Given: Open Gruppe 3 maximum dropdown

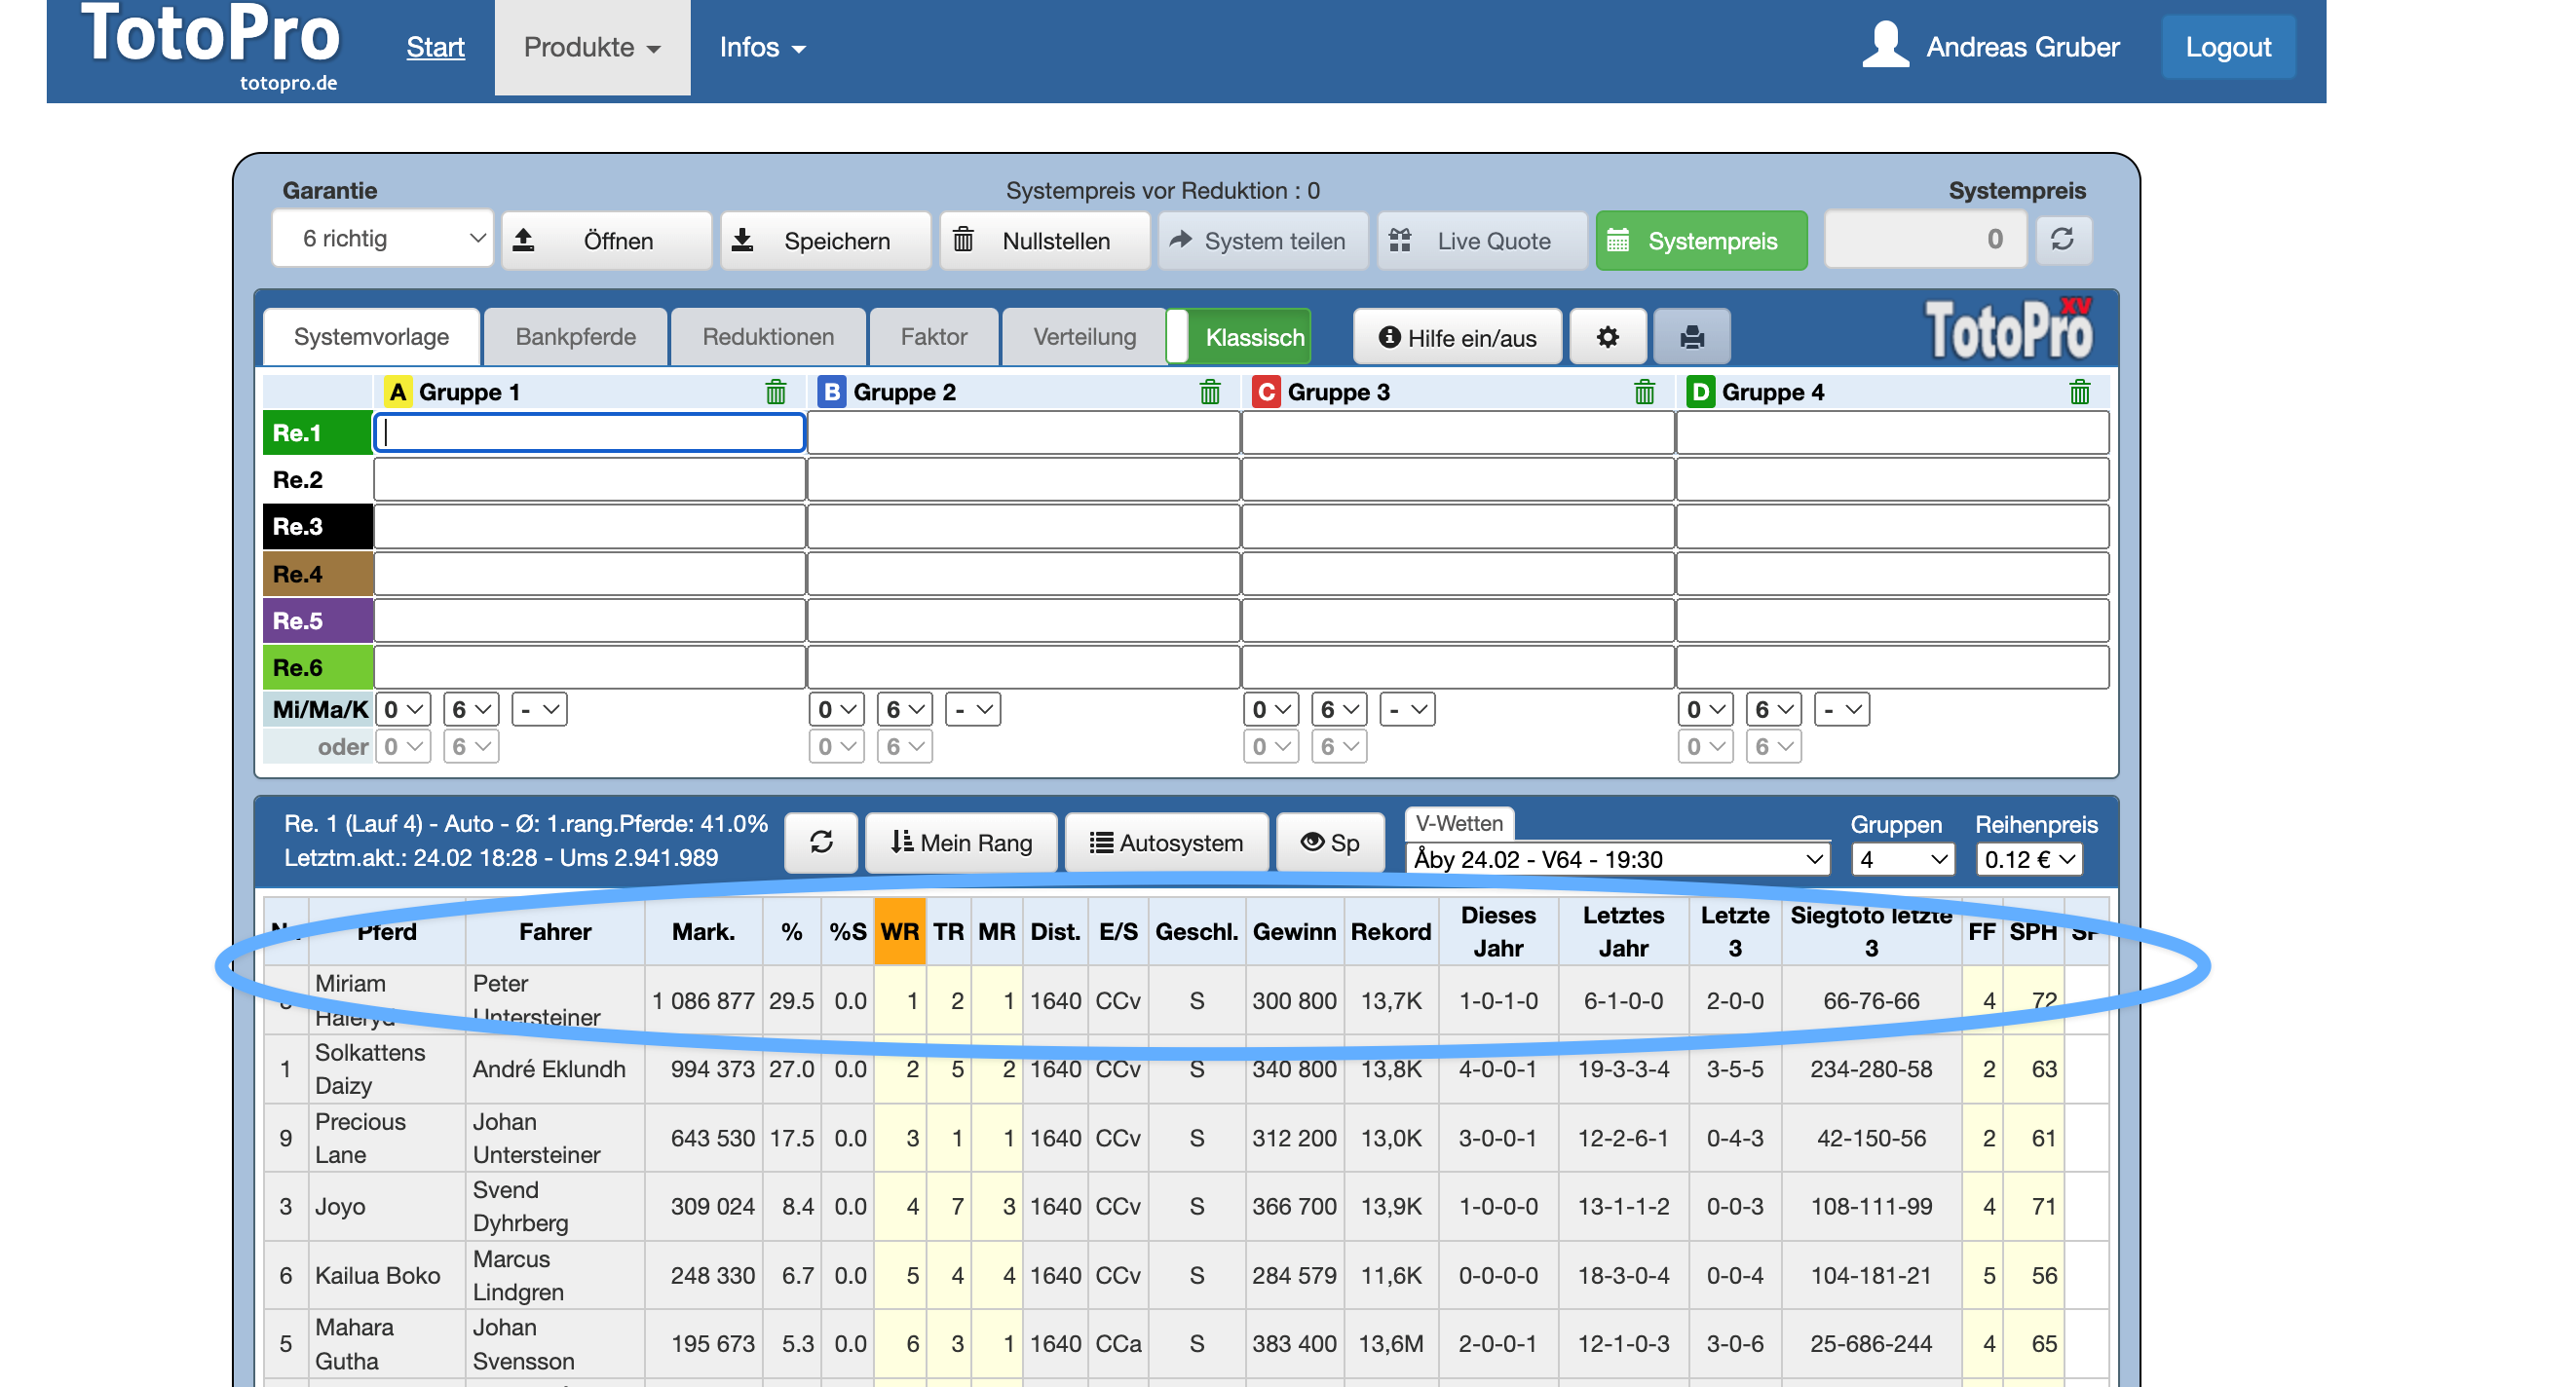Looking at the screenshot, I should pyautogui.click(x=1339, y=709).
